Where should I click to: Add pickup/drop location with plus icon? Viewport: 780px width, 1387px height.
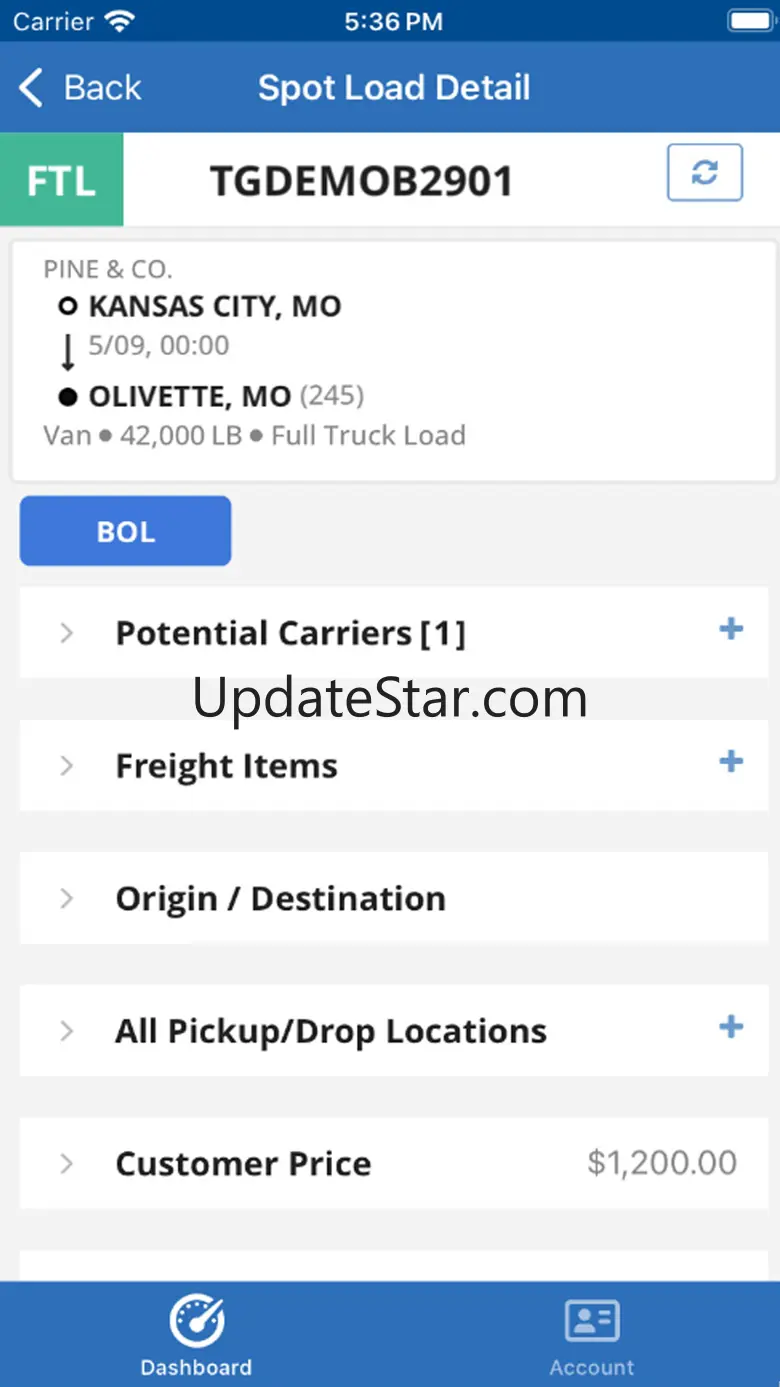[x=731, y=1027]
